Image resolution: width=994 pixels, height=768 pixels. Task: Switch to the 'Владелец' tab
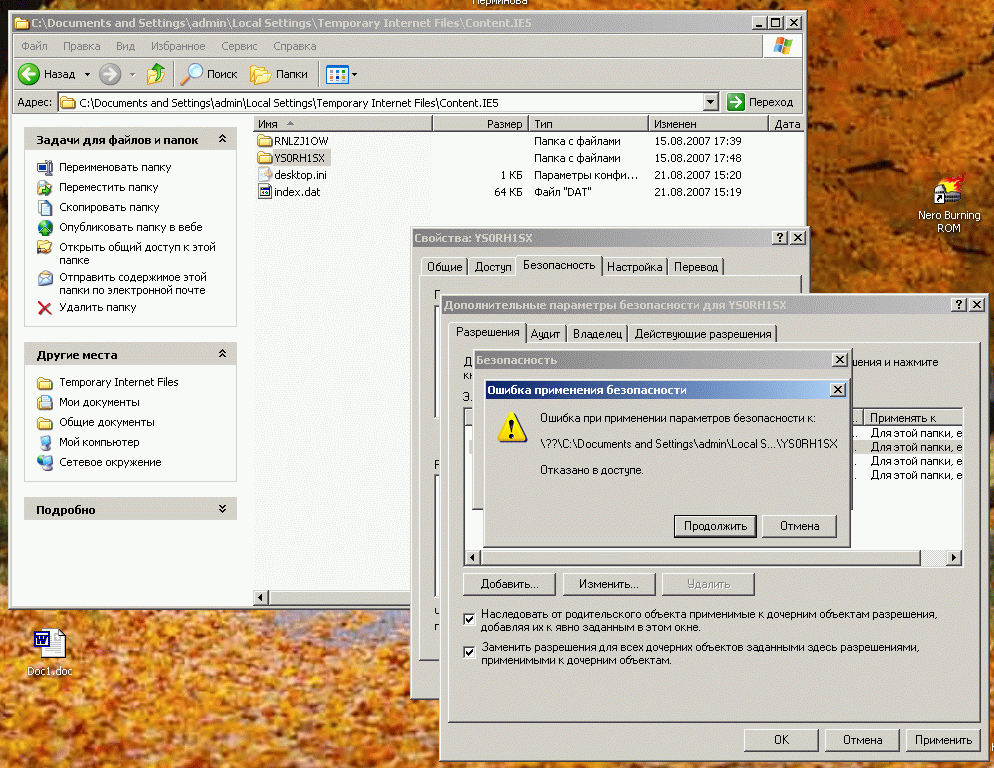point(598,334)
